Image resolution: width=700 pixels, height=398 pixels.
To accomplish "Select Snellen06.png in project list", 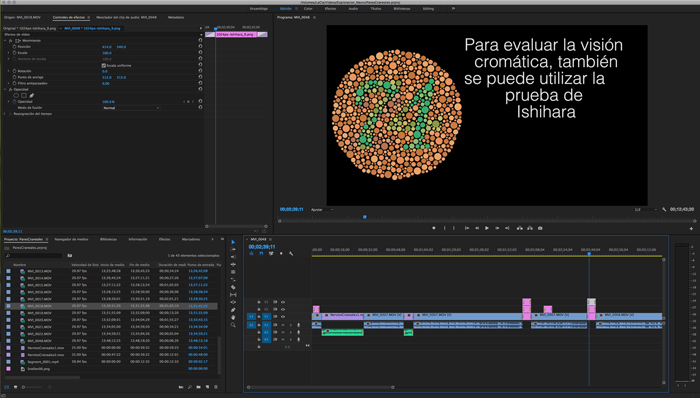I will [x=39, y=369].
